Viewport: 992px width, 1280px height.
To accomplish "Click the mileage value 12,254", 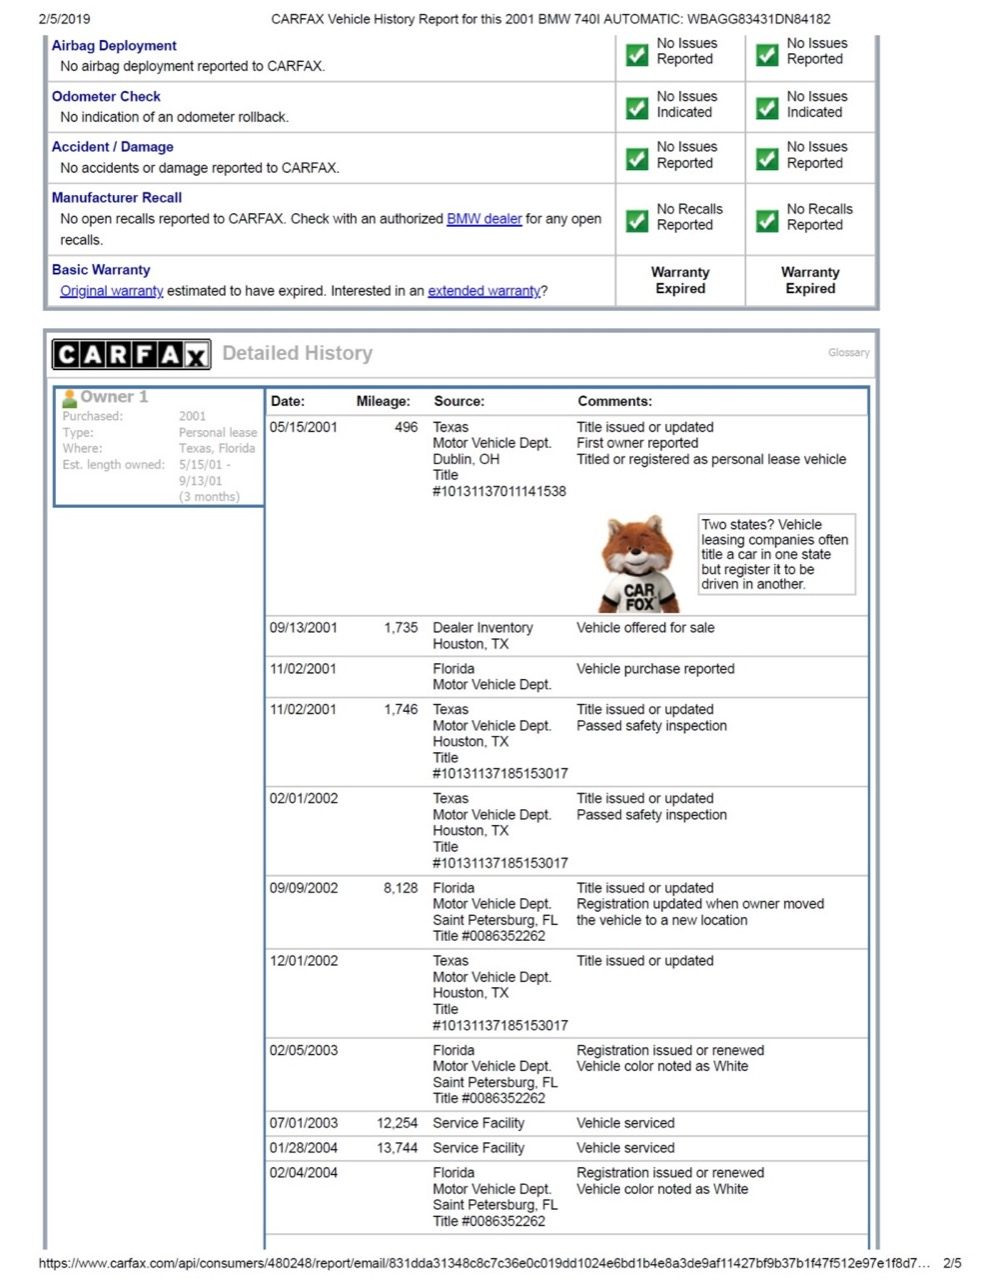I will 397,1124.
